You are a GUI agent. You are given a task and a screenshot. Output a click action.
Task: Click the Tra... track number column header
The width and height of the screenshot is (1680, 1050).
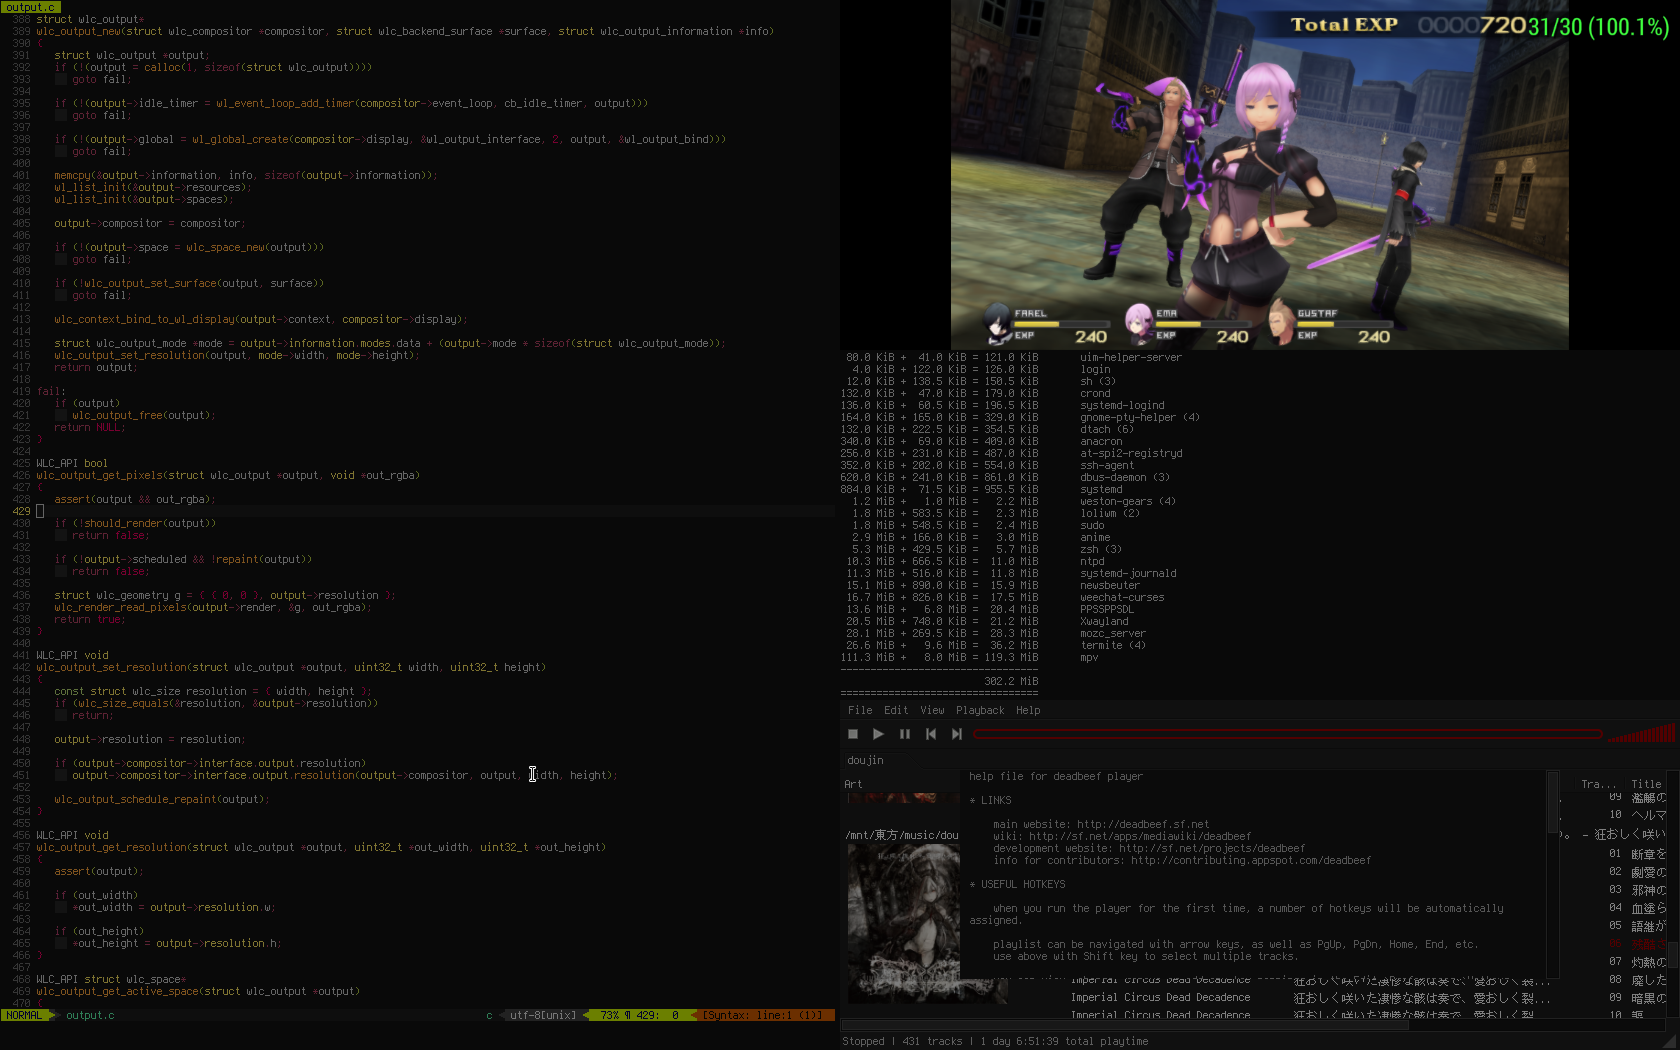pos(1598,784)
